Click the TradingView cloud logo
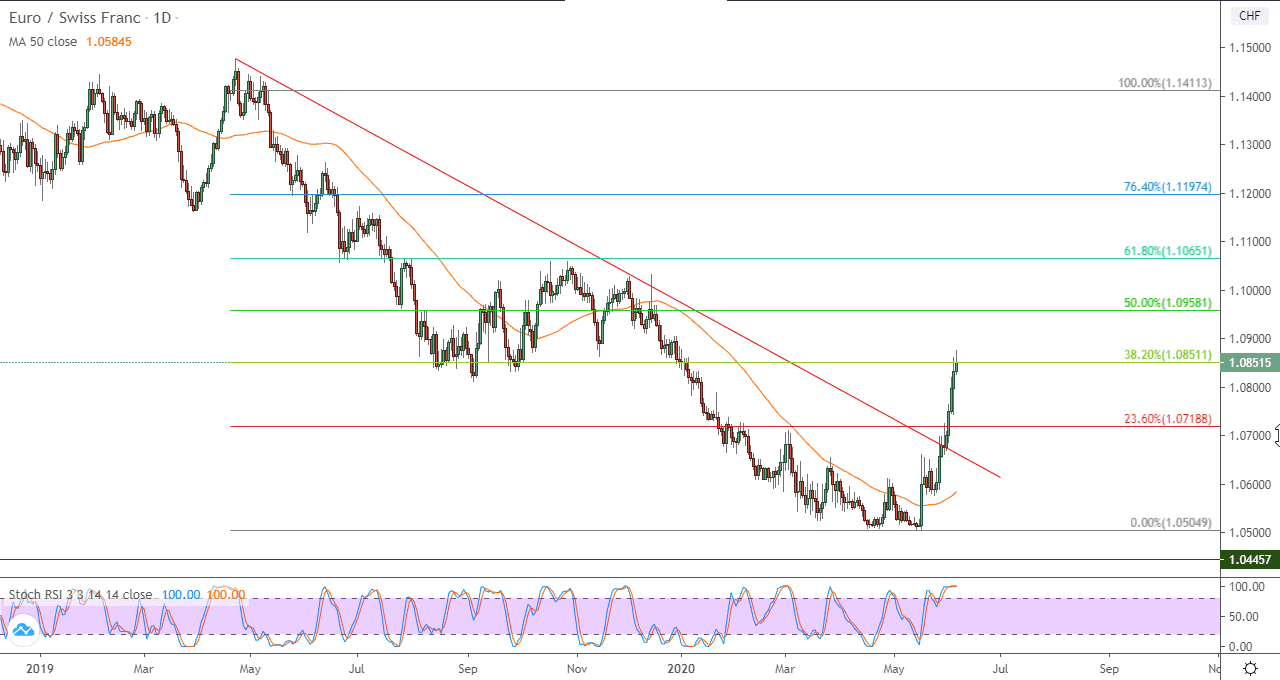Image resolution: width=1280 pixels, height=680 pixels. coord(22,628)
